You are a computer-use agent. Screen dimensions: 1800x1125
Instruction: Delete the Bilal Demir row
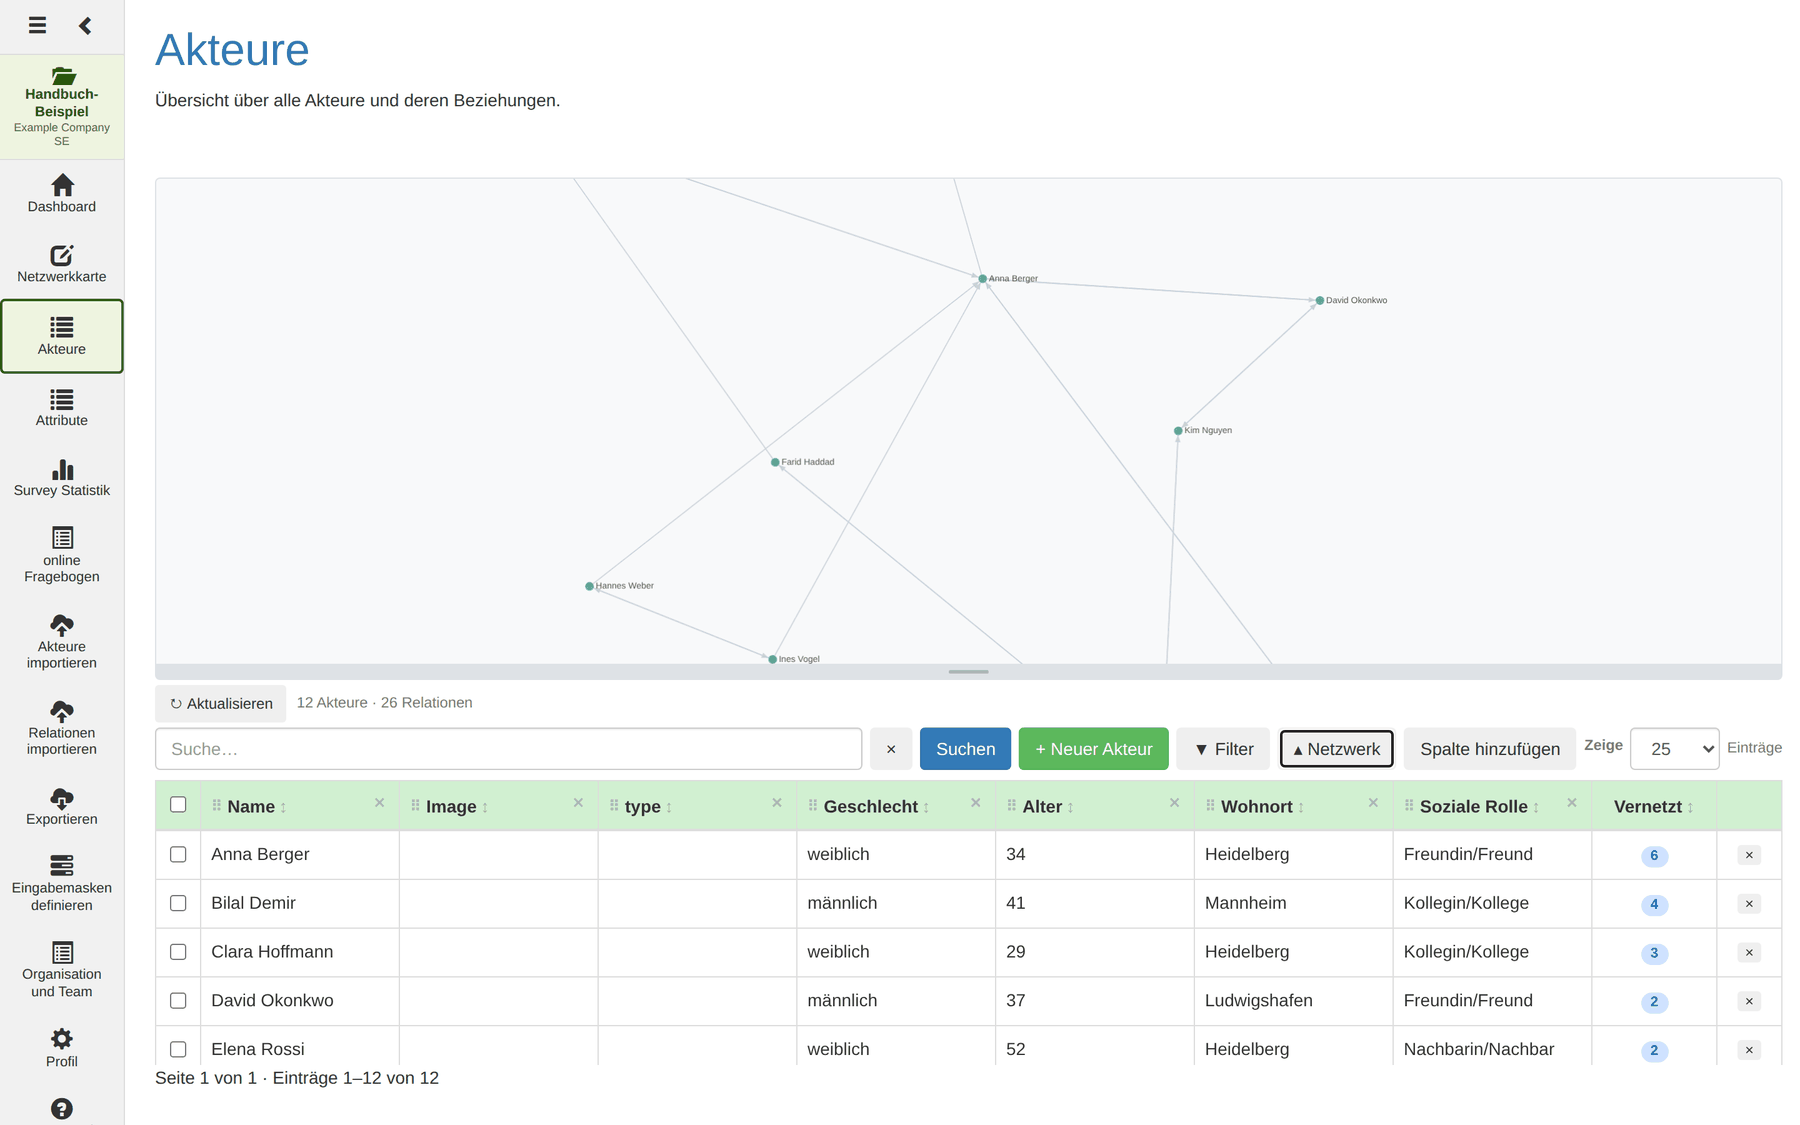tap(1749, 904)
